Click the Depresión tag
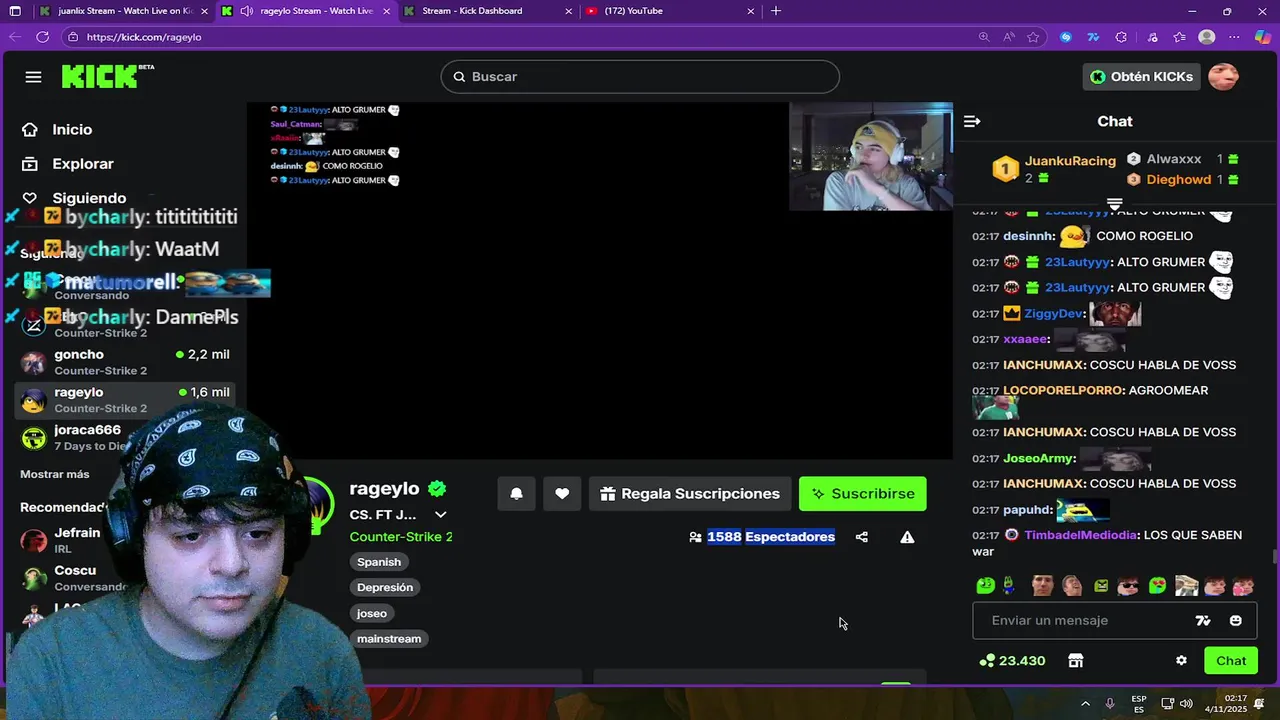 [x=385, y=588]
